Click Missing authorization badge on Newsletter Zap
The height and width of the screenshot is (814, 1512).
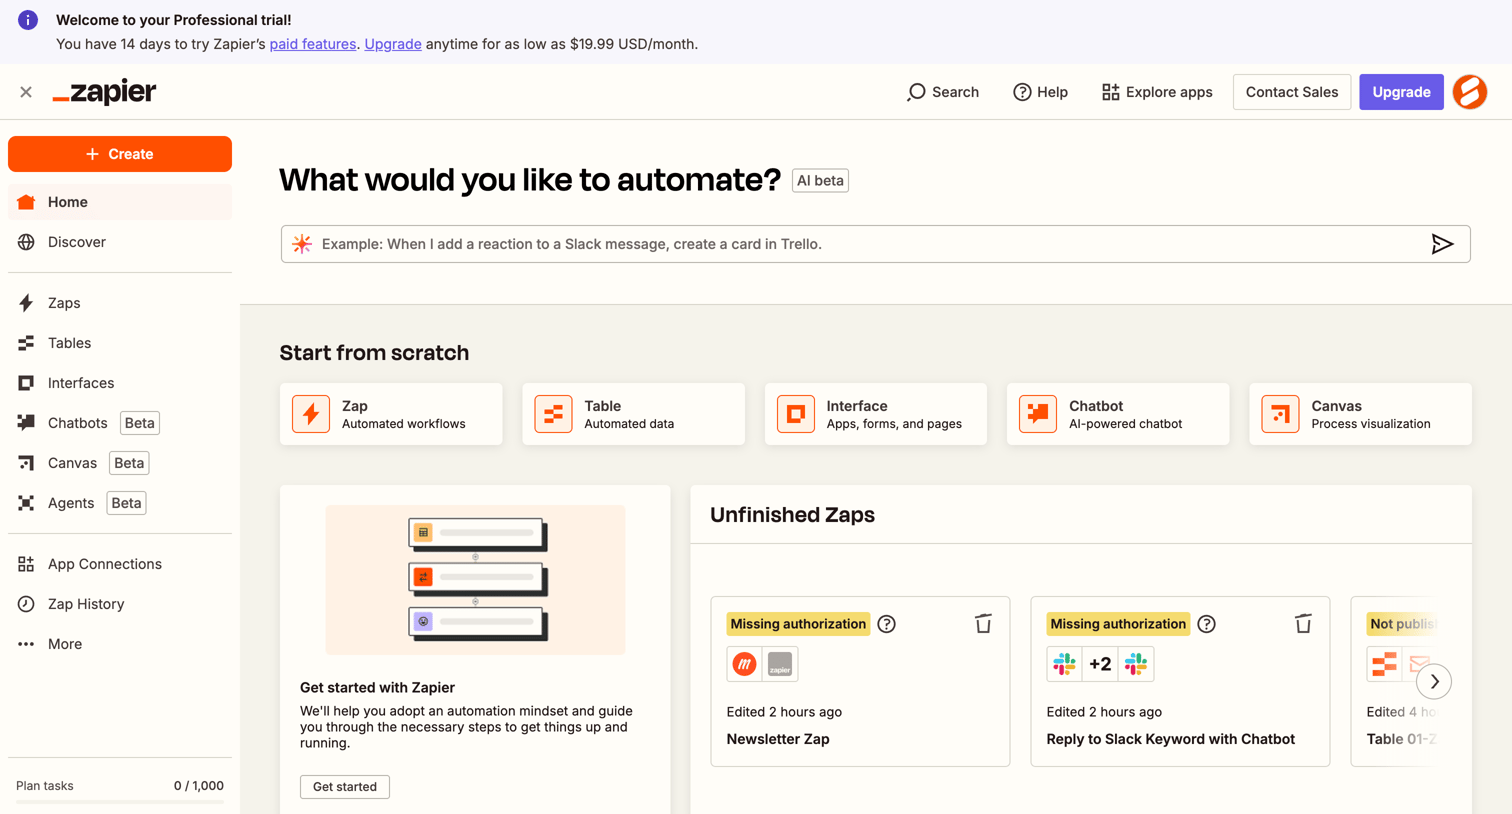coord(798,624)
